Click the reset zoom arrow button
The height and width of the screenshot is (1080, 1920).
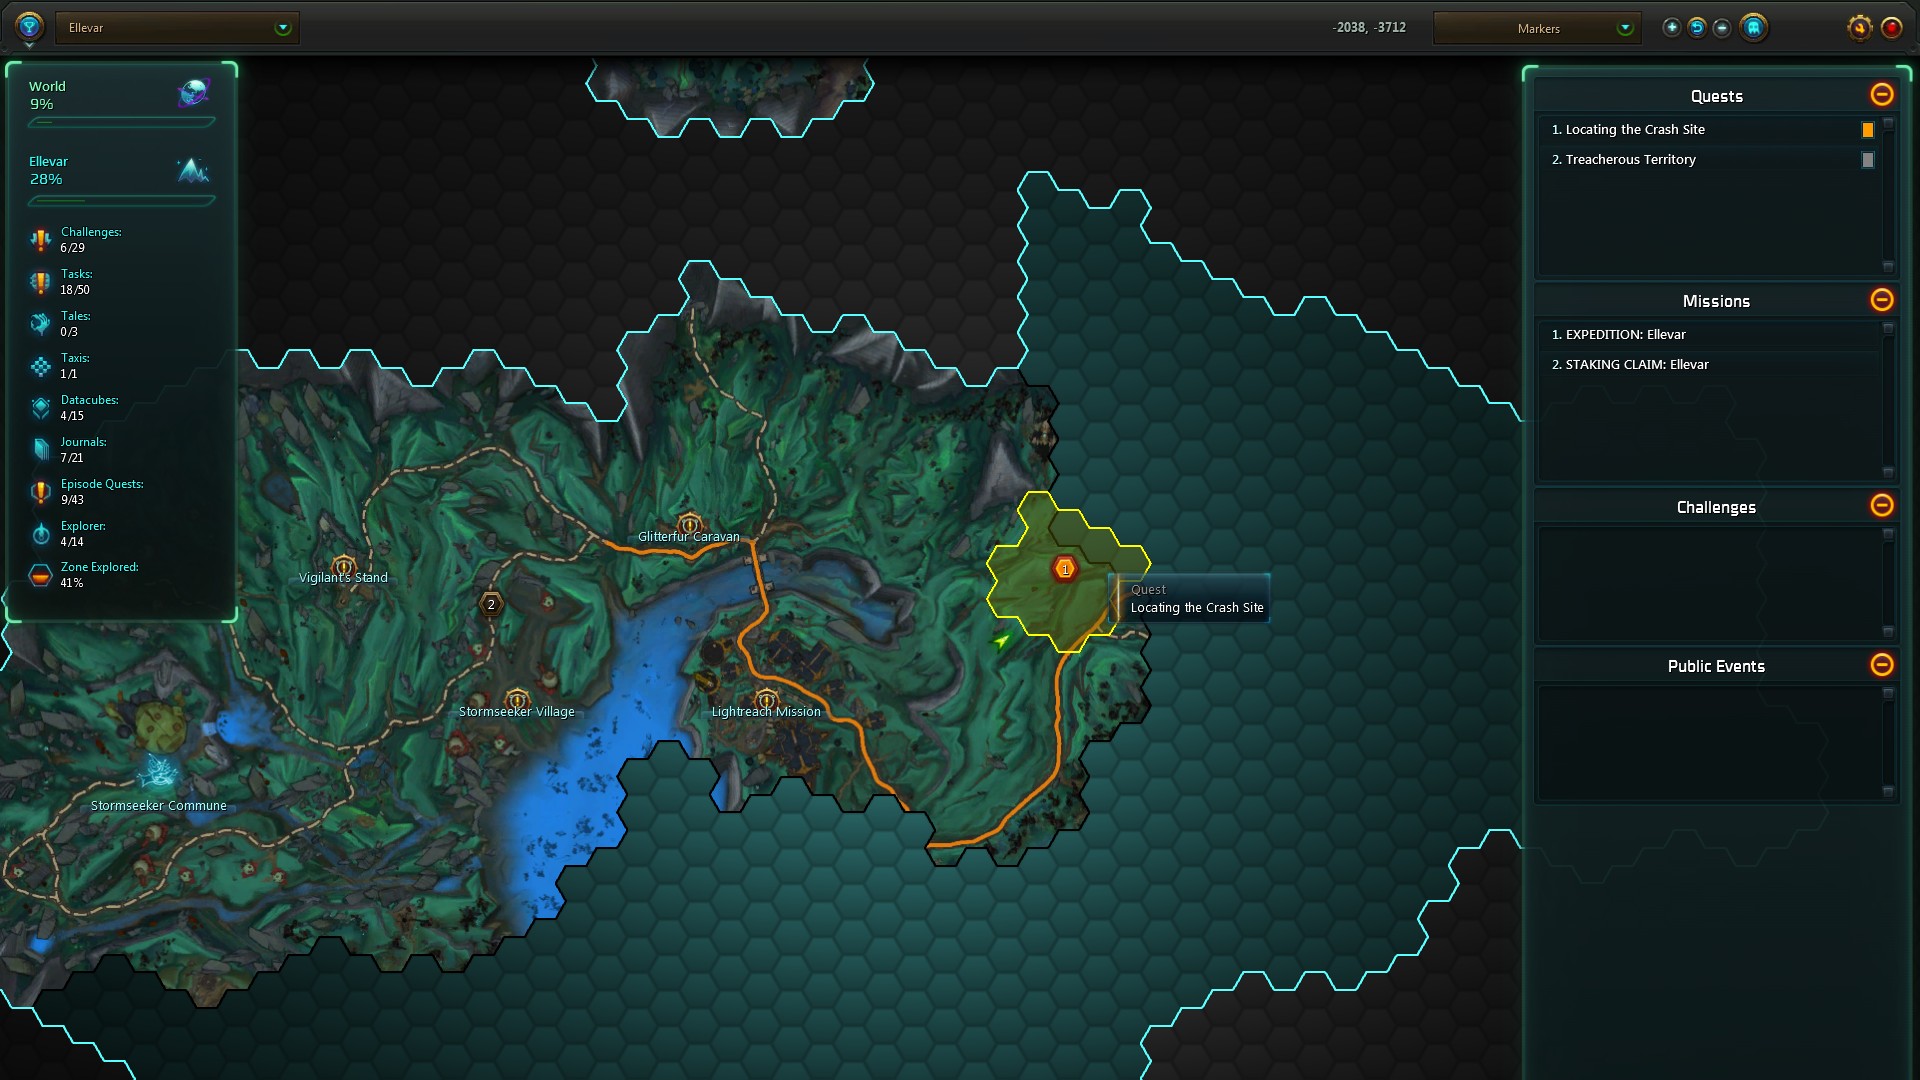pos(1696,28)
